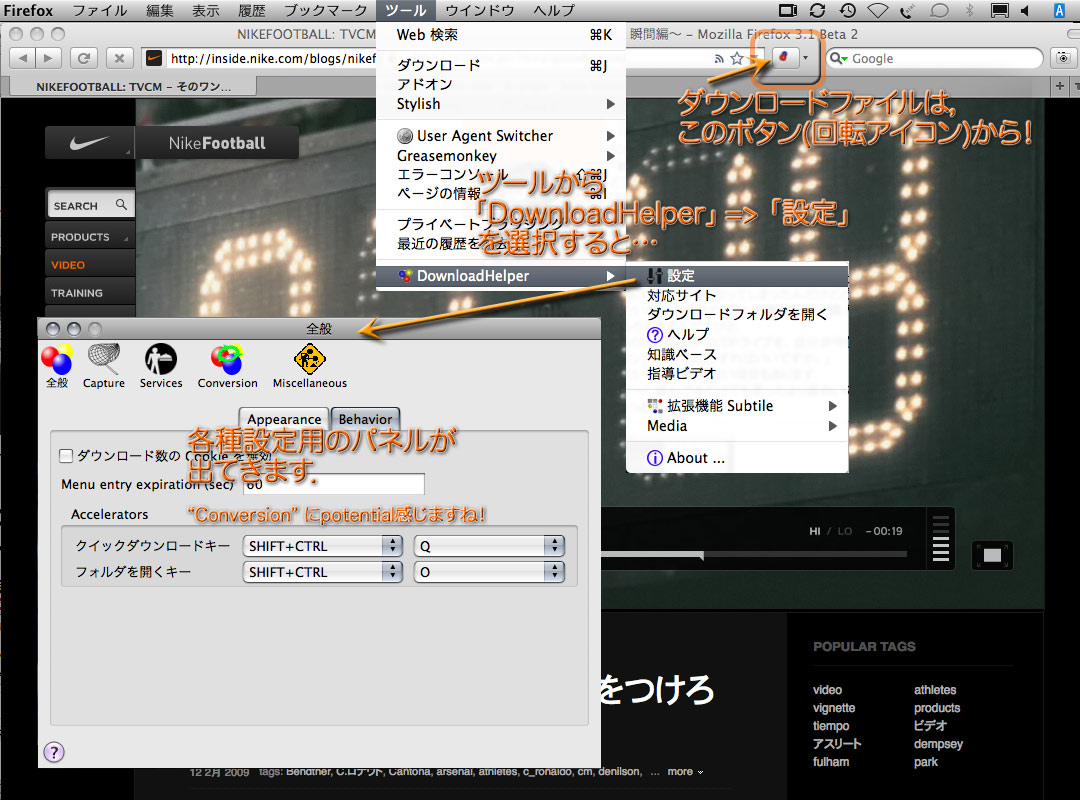Screen dimensions: 1080x800
Task: Choose 対応サイト from the submenu
Action: pos(737,296)
